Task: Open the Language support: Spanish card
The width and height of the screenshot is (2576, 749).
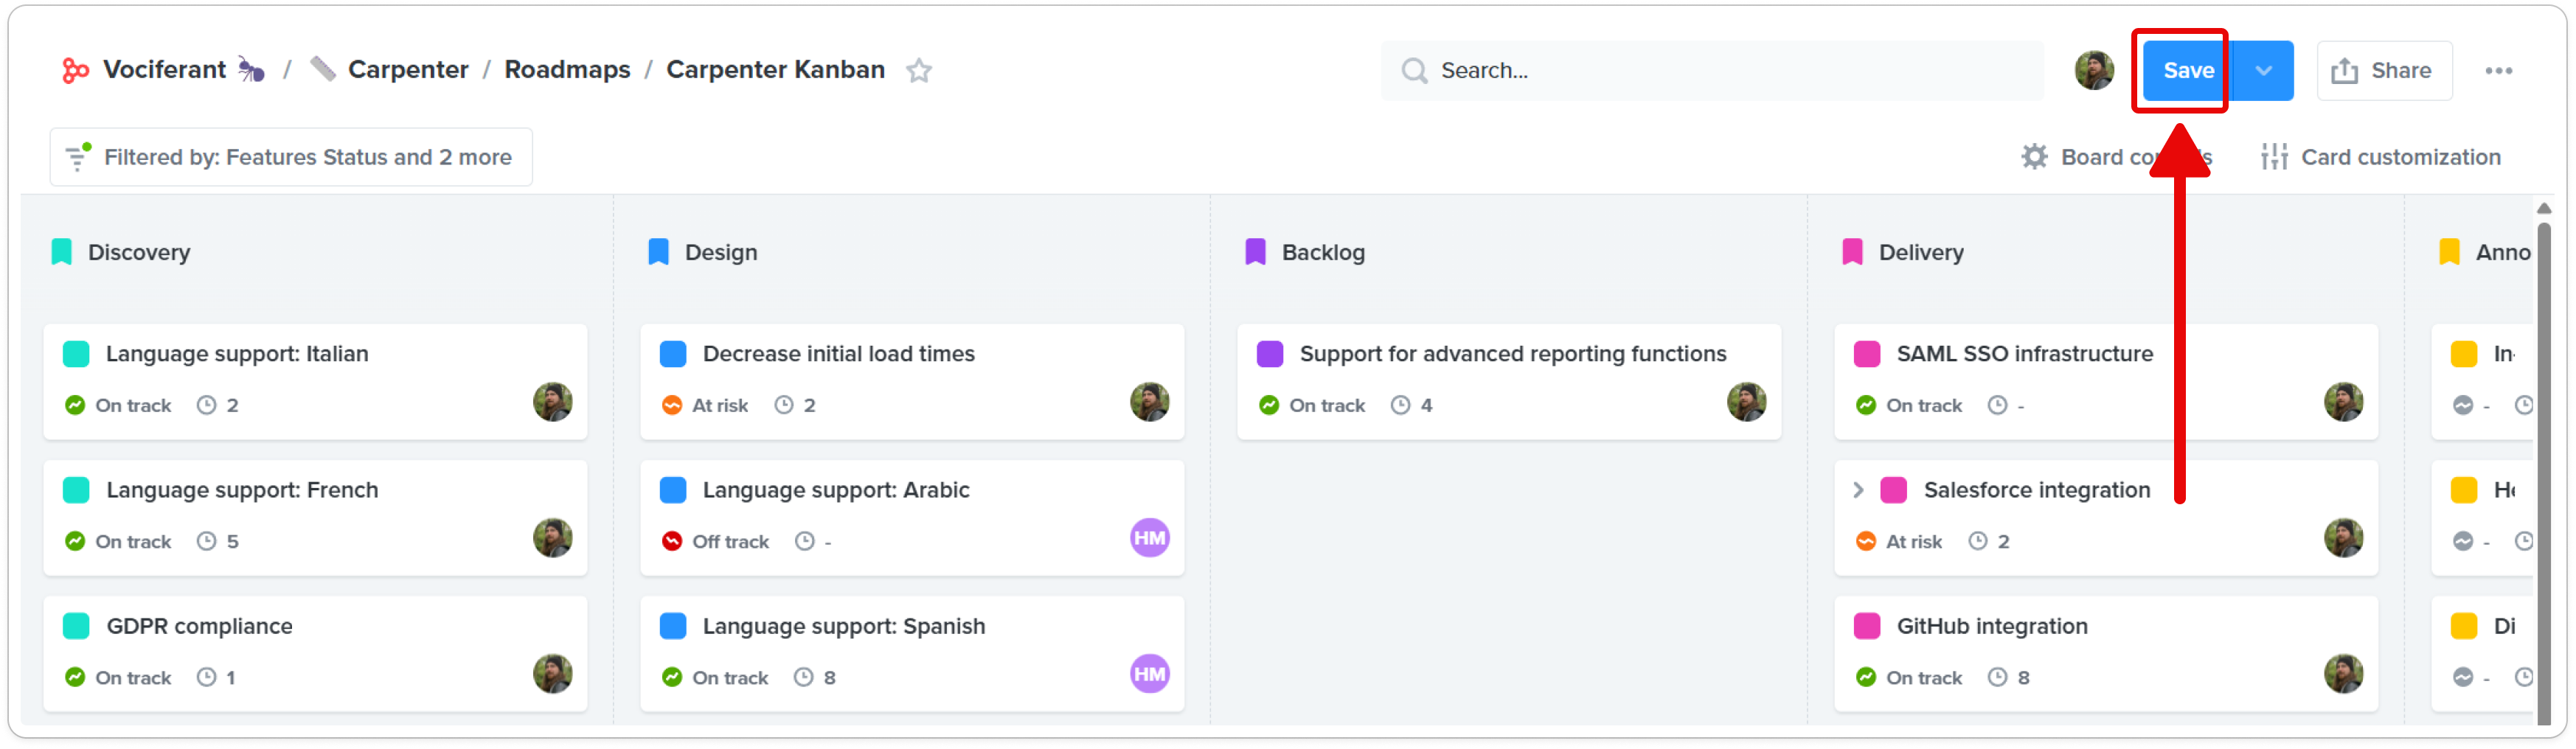Action: (x=912, y=653)
